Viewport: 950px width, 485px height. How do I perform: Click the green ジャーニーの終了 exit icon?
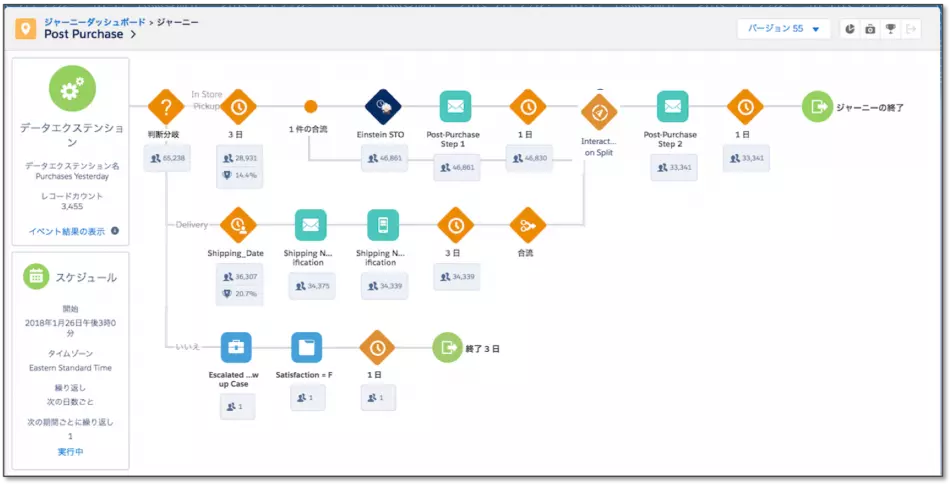[817, 107]
